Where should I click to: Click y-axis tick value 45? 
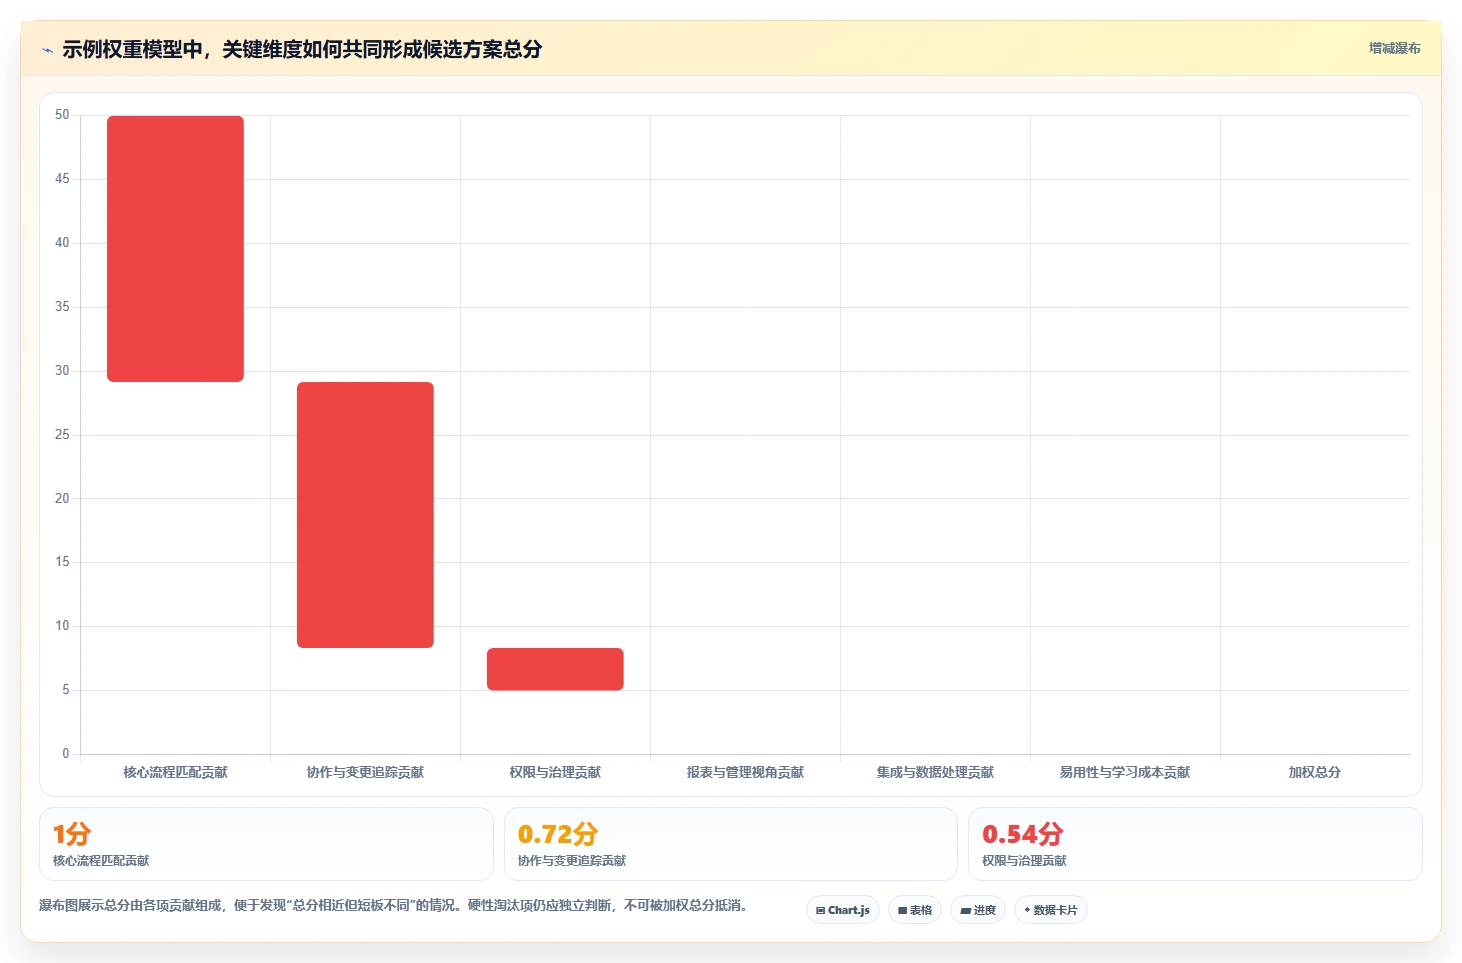[x=62, y=179]
